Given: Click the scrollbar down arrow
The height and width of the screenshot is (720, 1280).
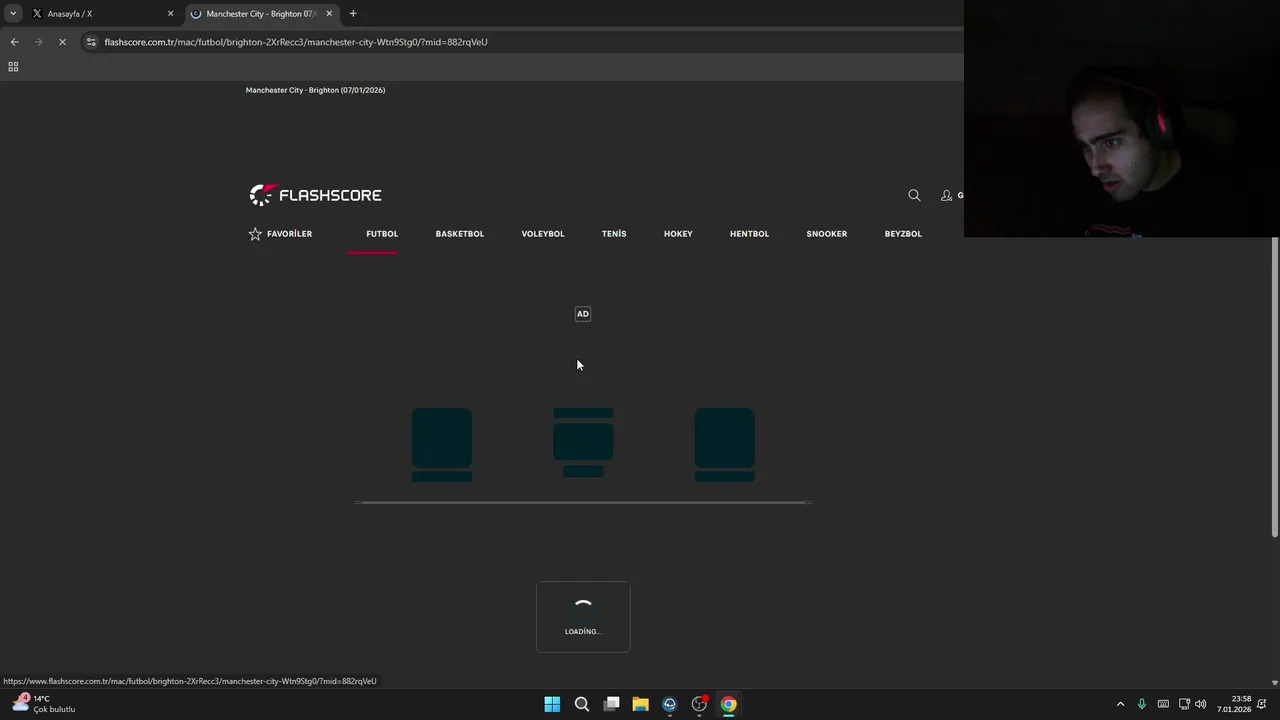Looking at the screenshot, I should pos(1274,683).
